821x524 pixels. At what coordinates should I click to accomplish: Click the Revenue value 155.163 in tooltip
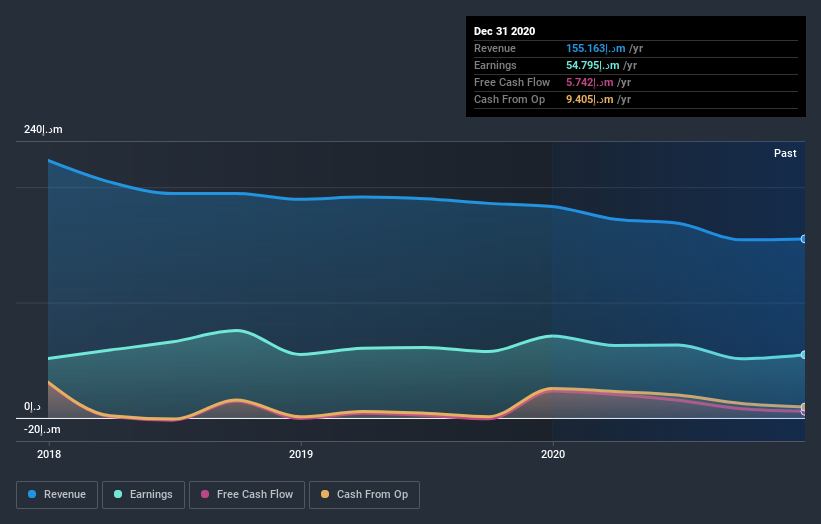(596, 49)
